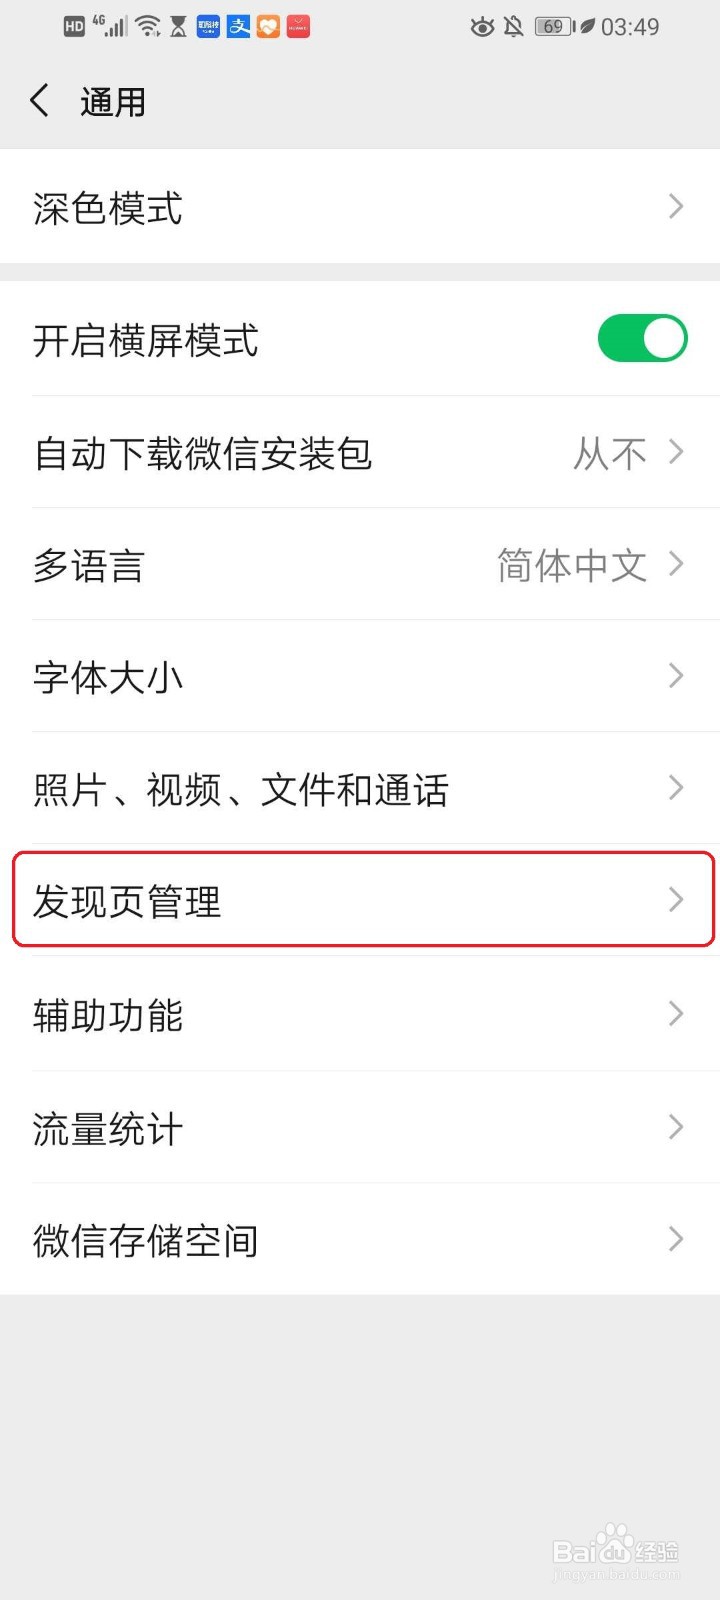The width and height of the screenshot is (720, 1600).
Task: Tap the muted bell notification icon
Action: coord(514,27)
